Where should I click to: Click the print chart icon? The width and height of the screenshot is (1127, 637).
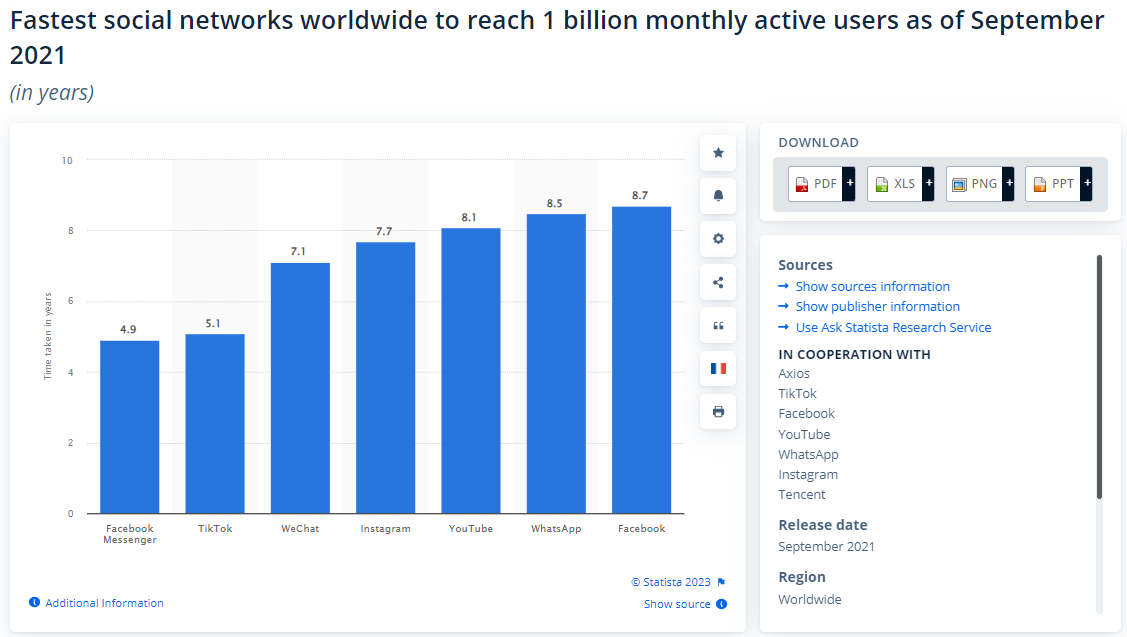717,411
